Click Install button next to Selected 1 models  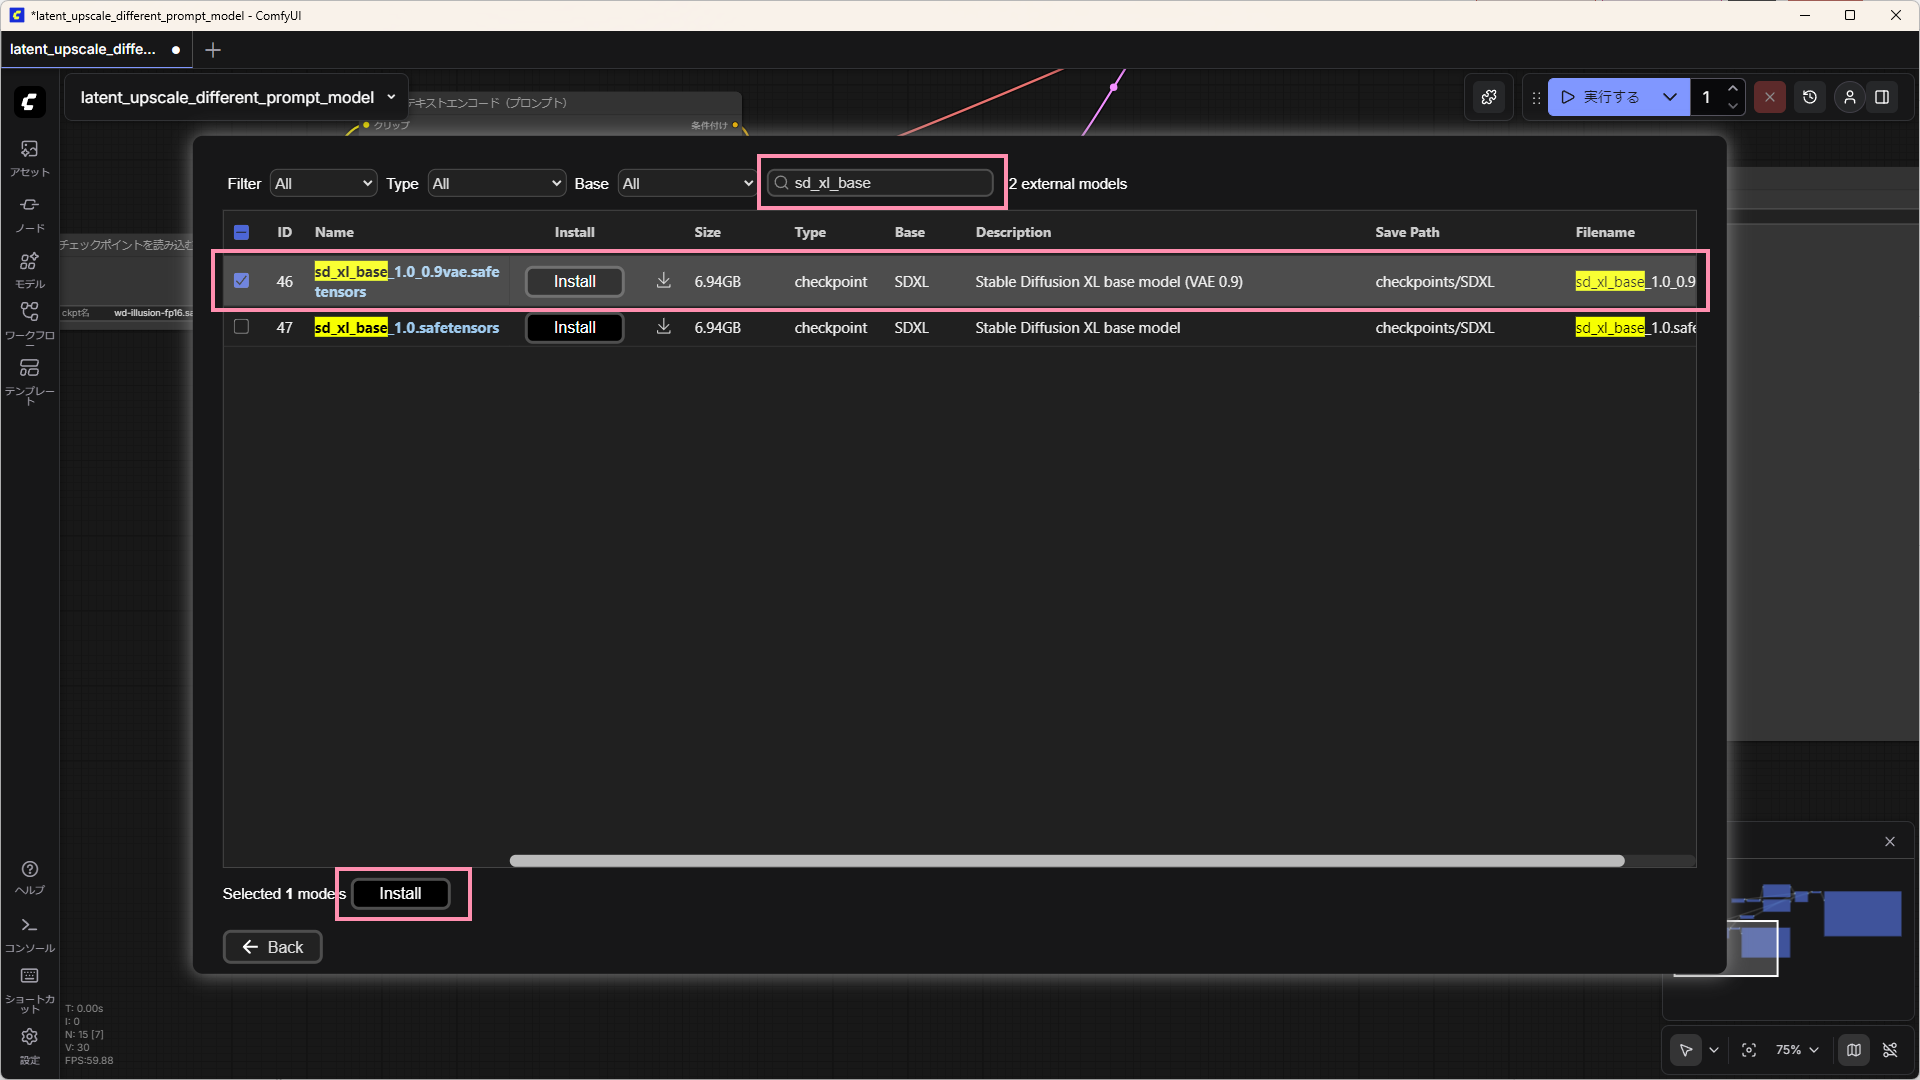click(400, 894)
